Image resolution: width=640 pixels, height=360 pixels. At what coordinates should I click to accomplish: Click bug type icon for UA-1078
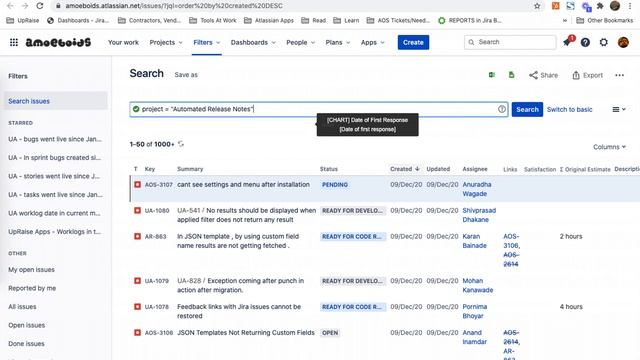click(x=138, y=307)
